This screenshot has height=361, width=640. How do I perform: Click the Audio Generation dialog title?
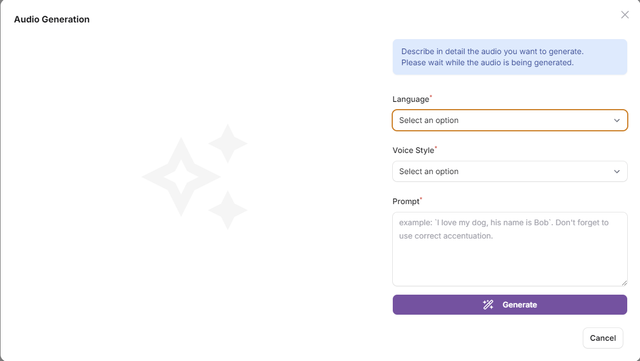click(52, 19)
